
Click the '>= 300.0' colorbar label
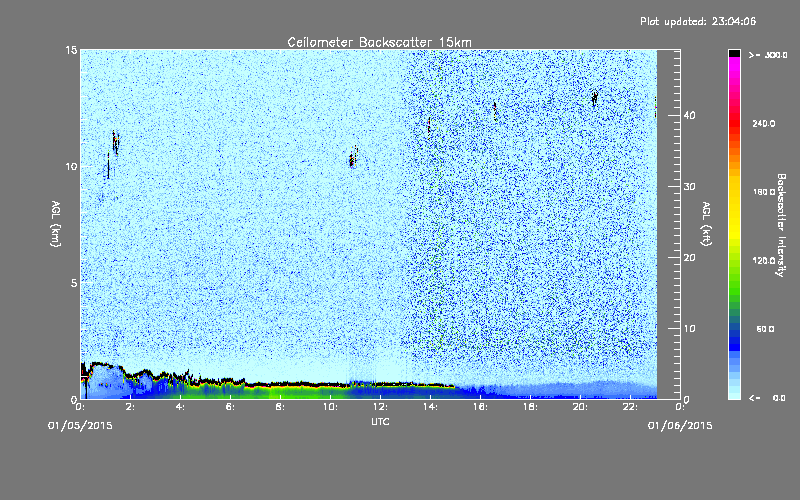click(x=768, y=55)
